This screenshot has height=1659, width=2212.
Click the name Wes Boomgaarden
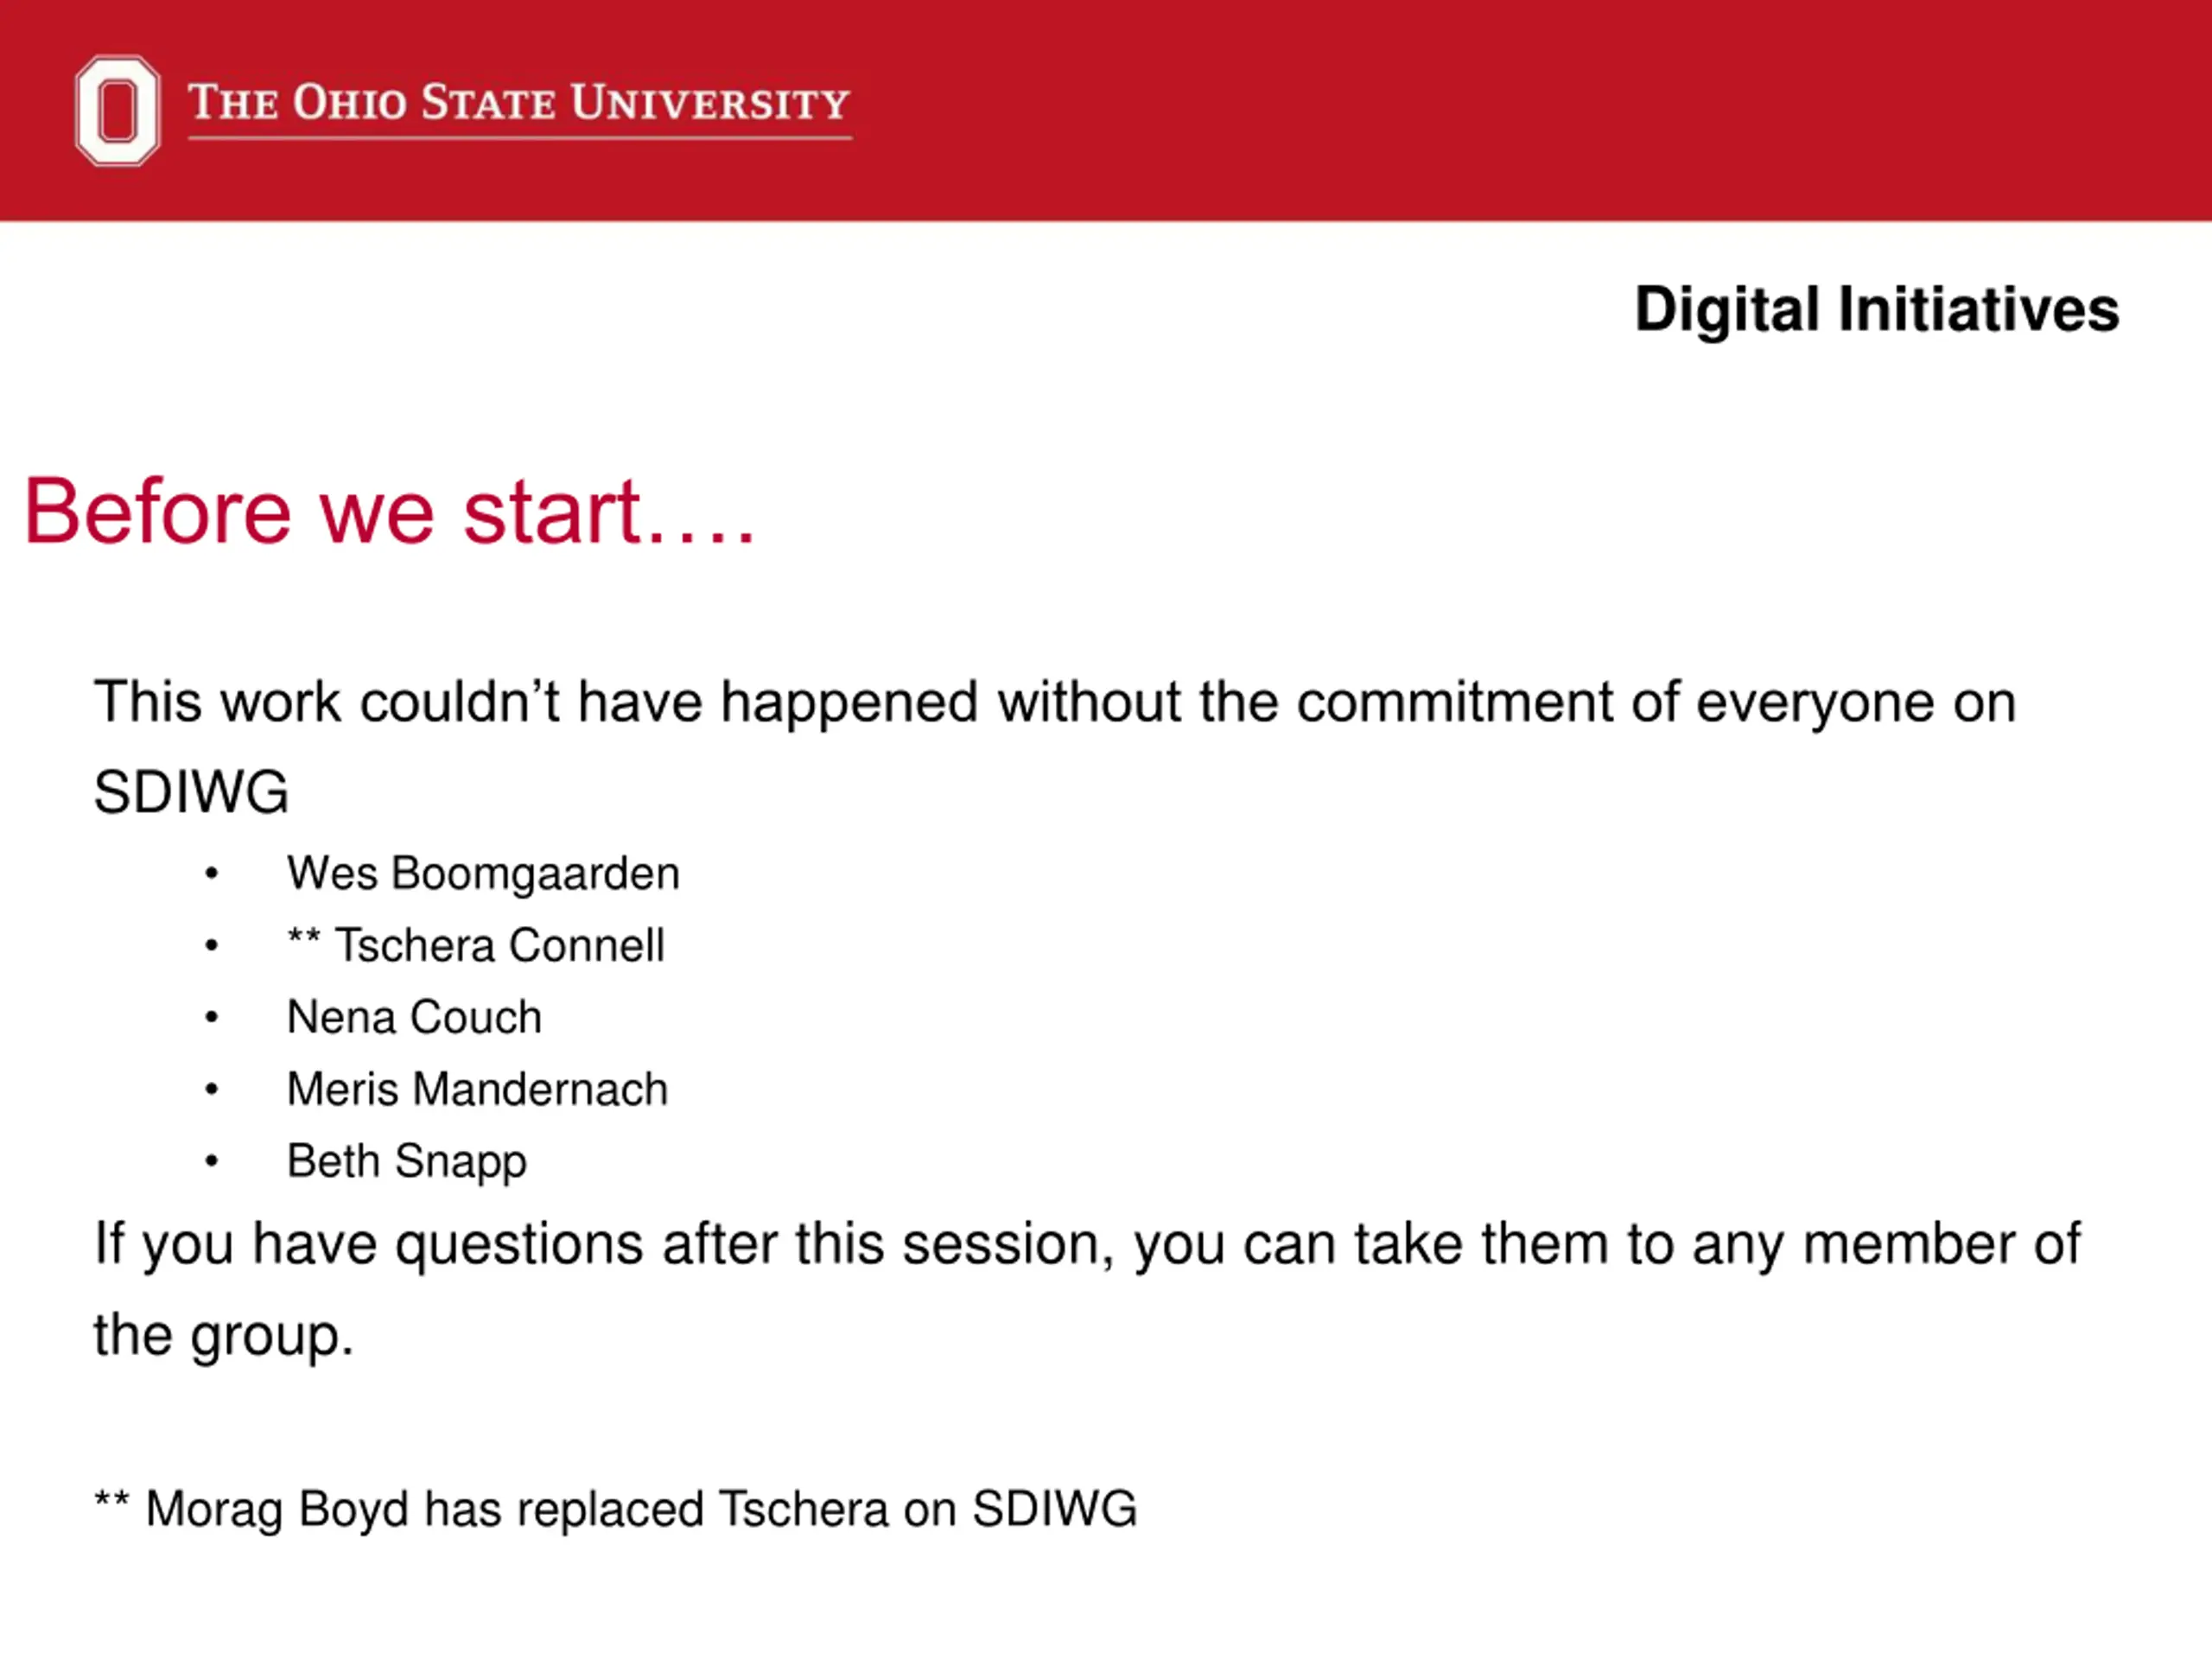click(x=483, y=873)
